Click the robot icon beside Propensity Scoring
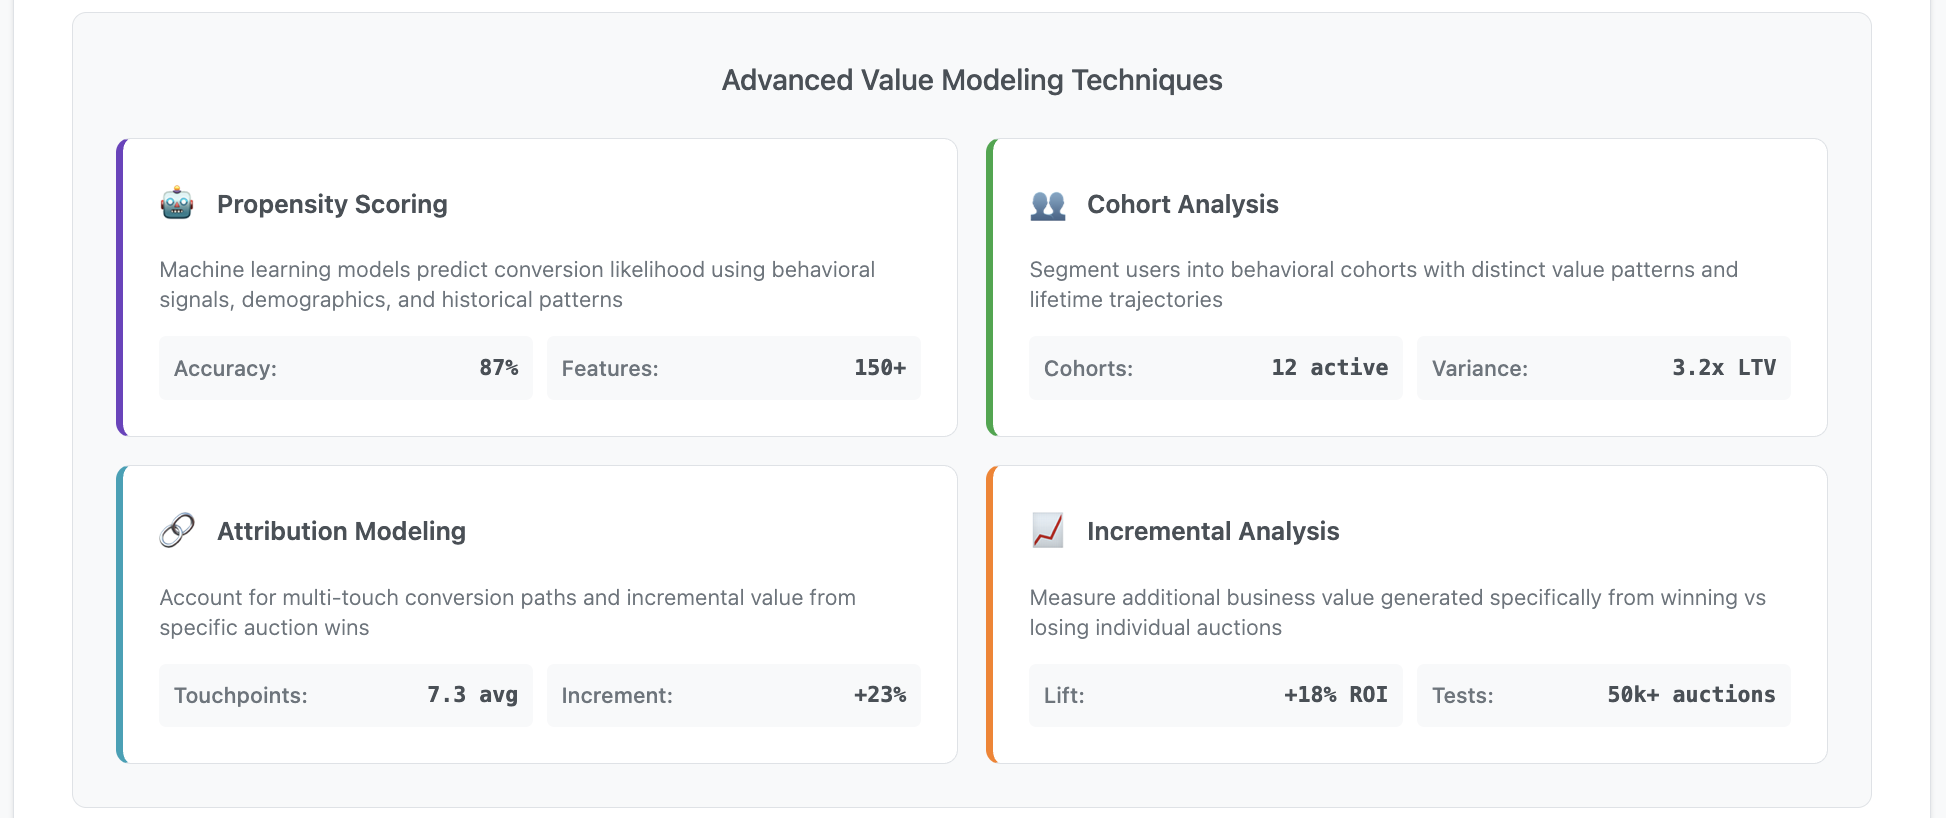The height and width of the screenshot is (818, 1946). [x=177, y=204]
